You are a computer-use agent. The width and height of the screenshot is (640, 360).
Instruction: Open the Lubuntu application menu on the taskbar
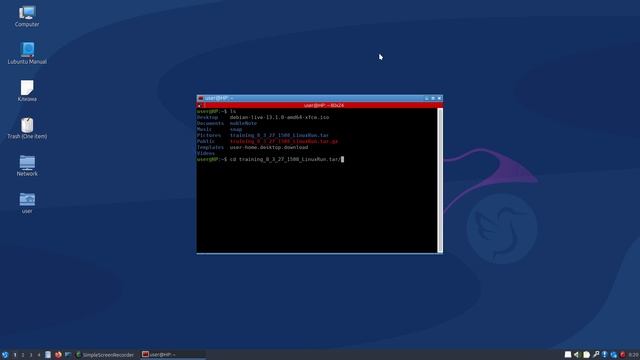coord(5,355)
